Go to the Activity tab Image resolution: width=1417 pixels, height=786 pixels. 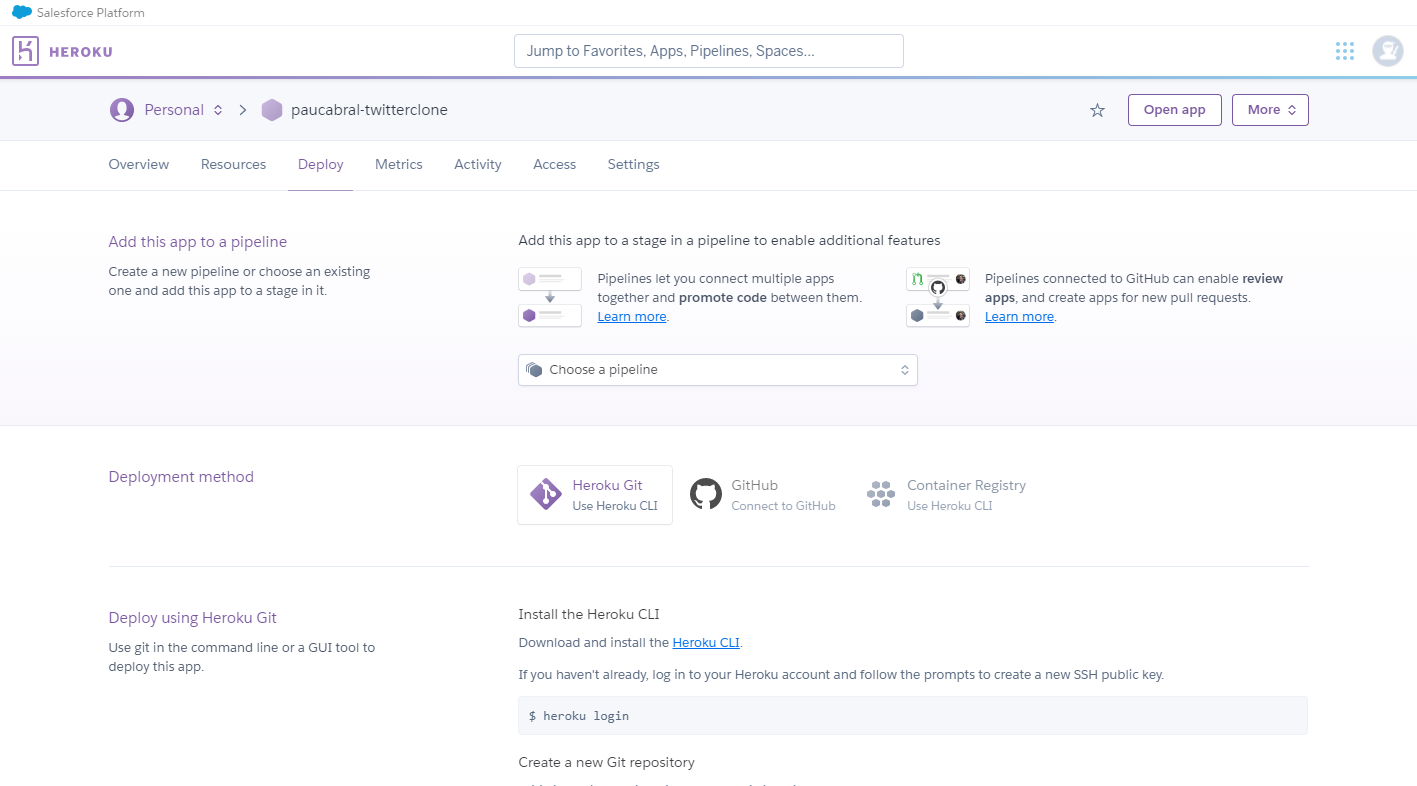tap(478, 164)
